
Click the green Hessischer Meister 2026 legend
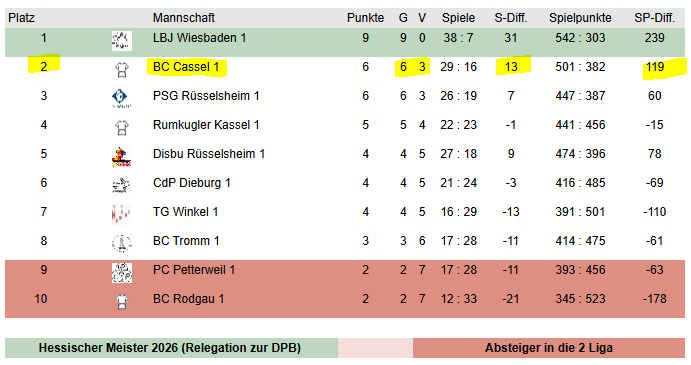[171, 348]
